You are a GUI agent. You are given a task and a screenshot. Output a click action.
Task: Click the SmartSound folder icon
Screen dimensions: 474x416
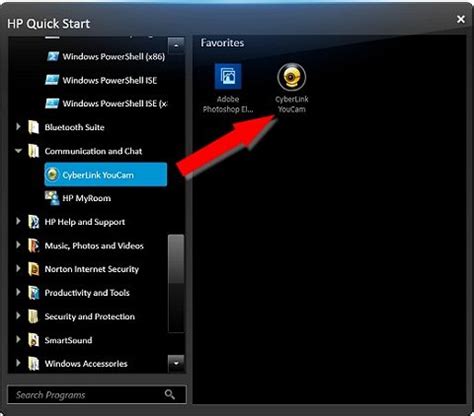33,340
